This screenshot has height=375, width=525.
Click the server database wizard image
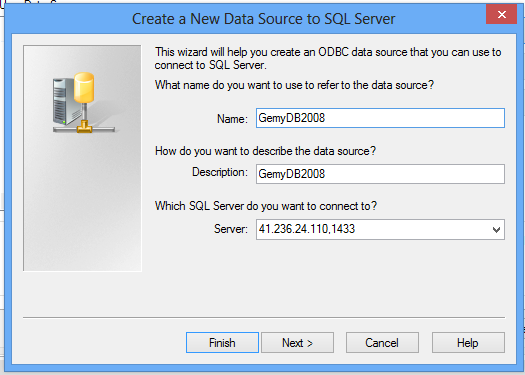[x=82, y=158]
